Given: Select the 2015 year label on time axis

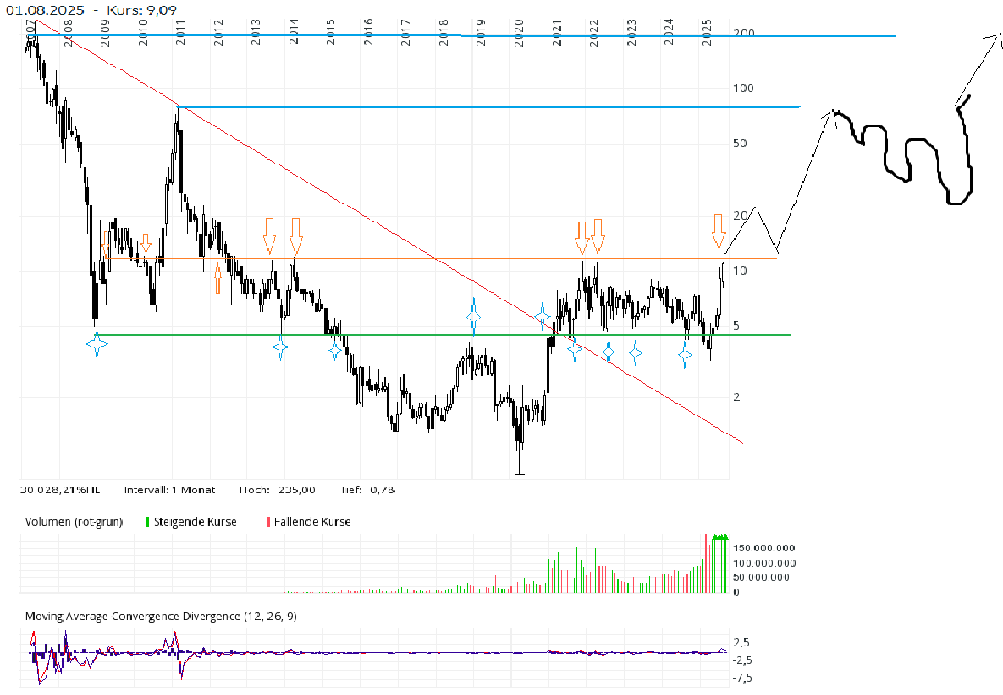Looking at the screenshot, I should (x=331, y=32).
